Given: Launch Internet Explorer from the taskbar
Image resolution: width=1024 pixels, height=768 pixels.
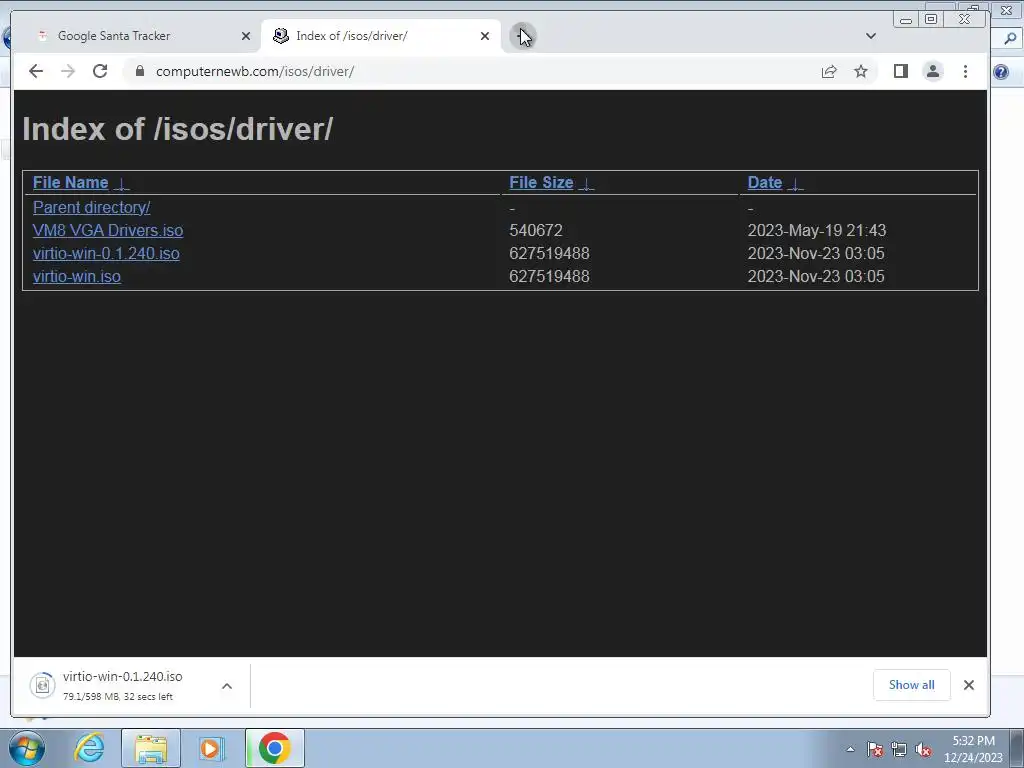Looking at the screenshot, I should click(89, 748).
